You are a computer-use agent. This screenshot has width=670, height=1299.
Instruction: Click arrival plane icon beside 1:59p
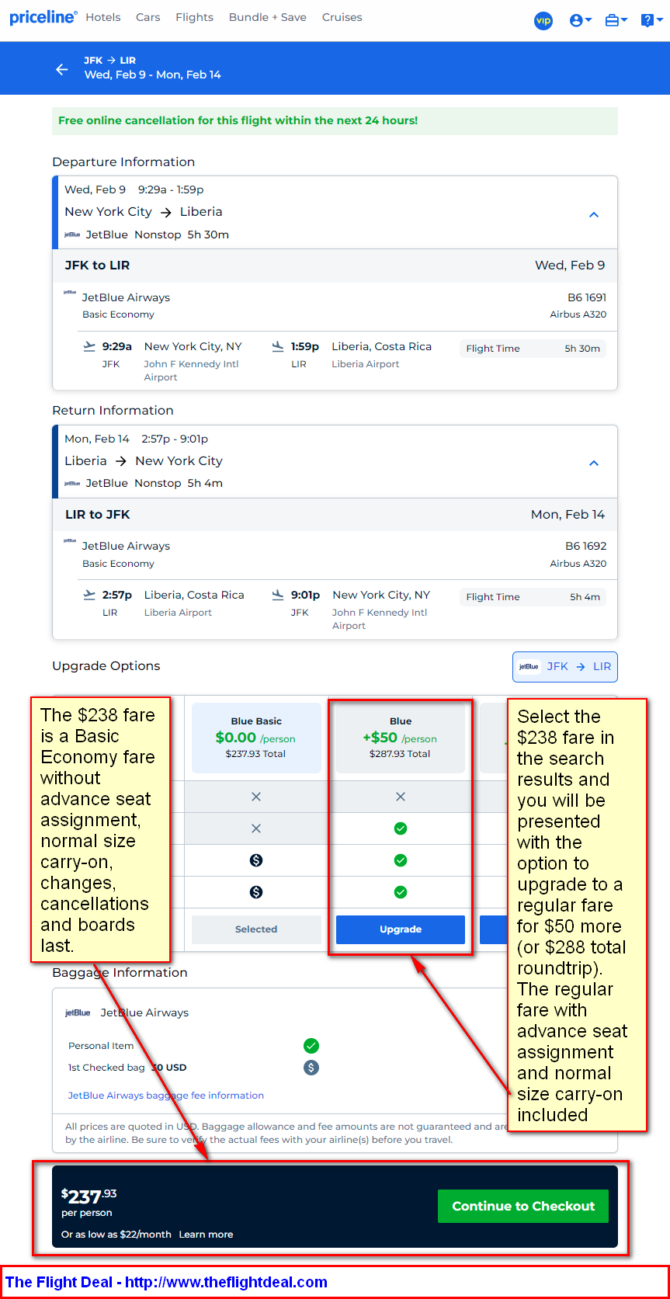click(x=278, y=347)
